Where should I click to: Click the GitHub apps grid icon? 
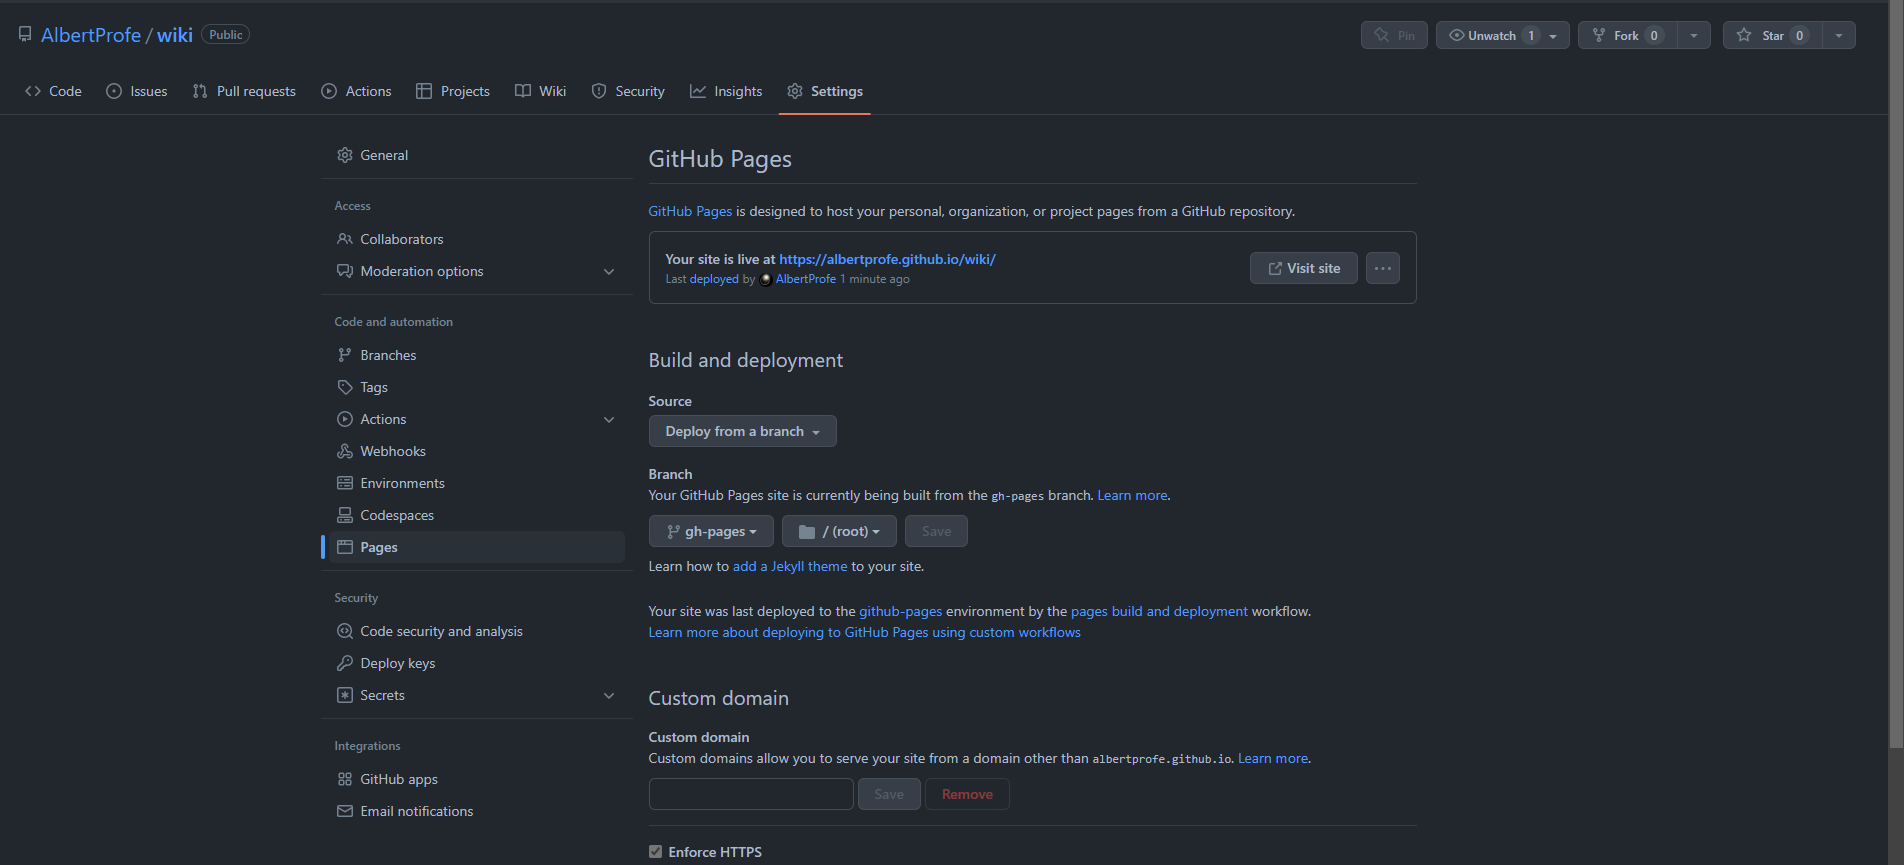[345, 779]
